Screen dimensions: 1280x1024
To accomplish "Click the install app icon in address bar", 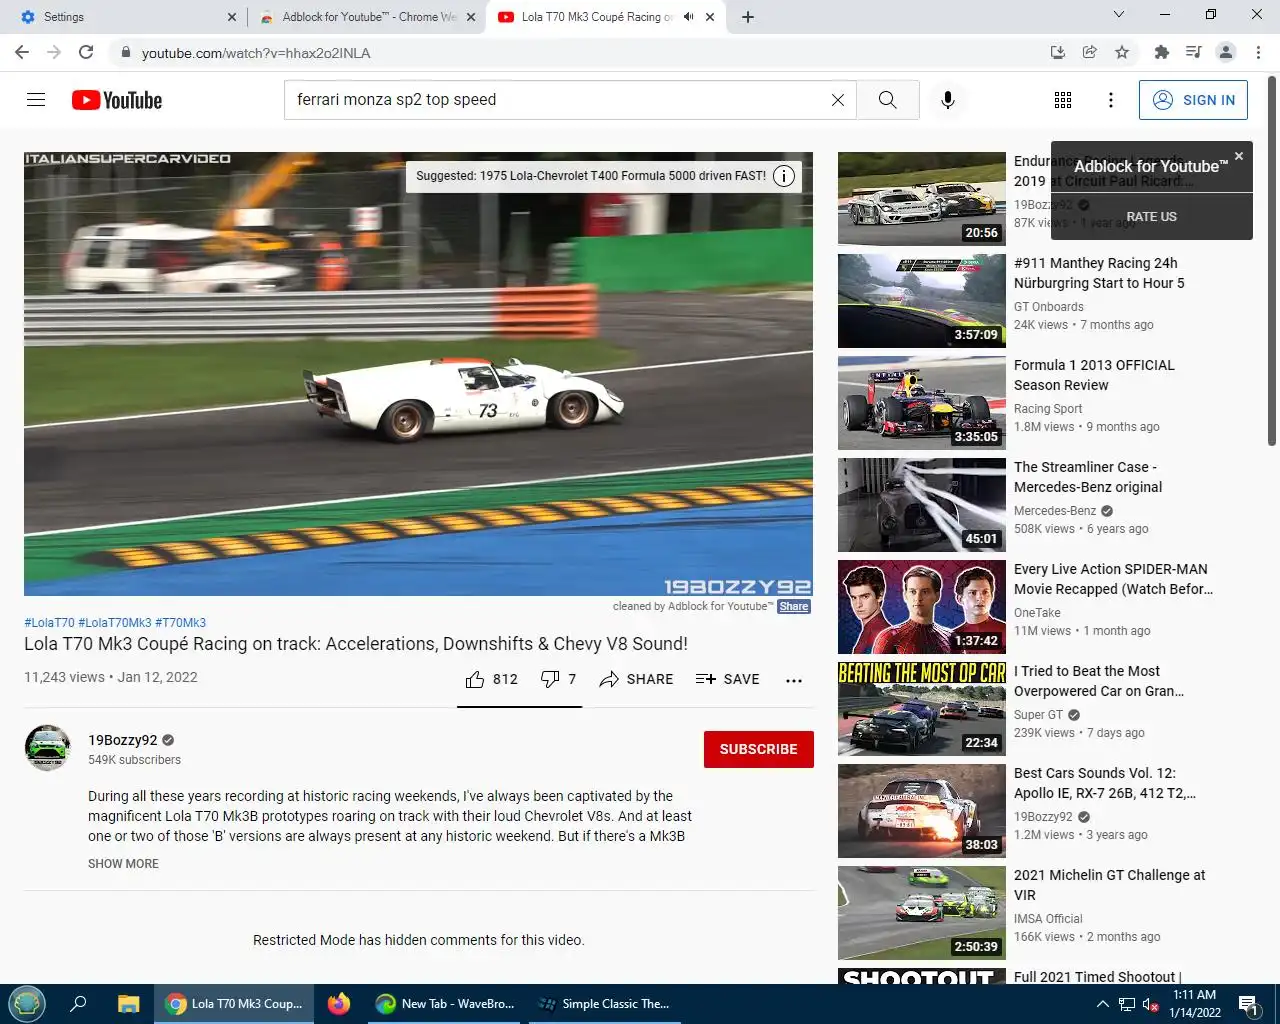I will [1058, 52].
